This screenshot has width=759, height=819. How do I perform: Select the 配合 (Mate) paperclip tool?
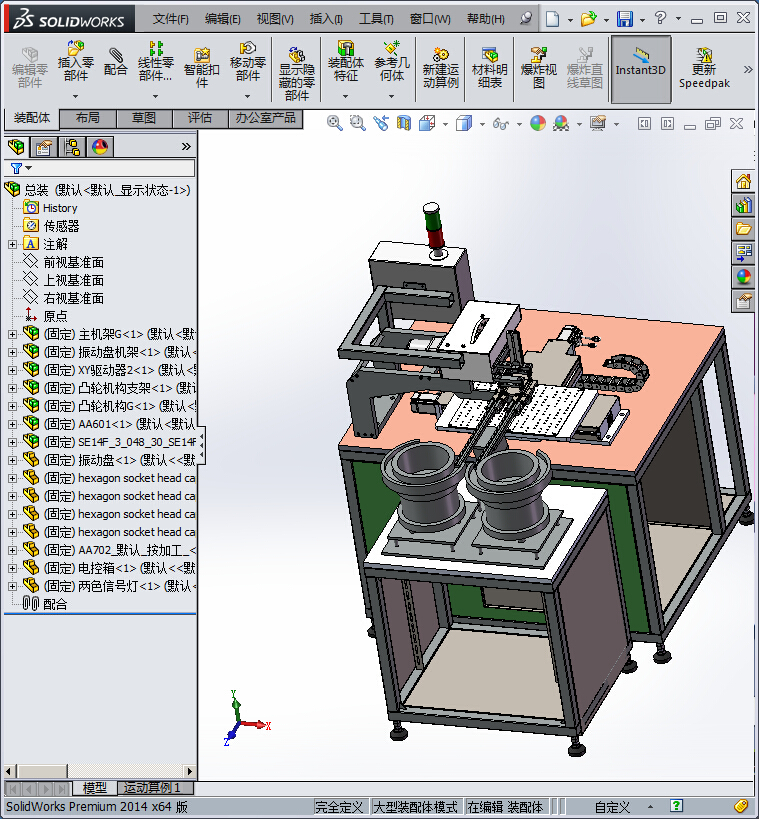click(x=115, y=62)
